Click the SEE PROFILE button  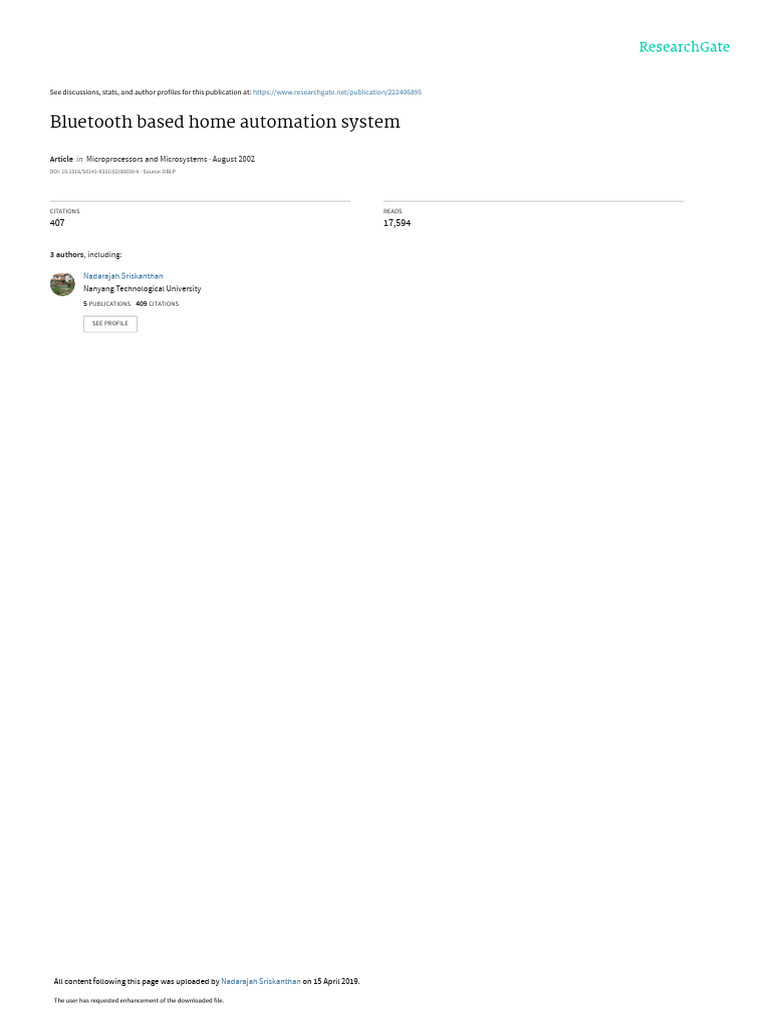pos(110,324)
